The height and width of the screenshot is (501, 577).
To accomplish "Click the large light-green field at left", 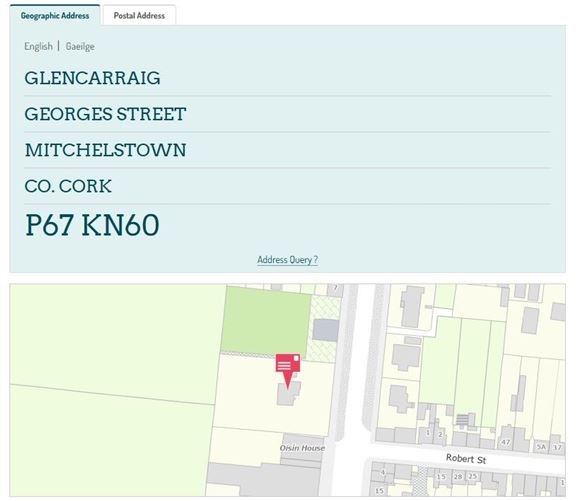I will point(110,390).
